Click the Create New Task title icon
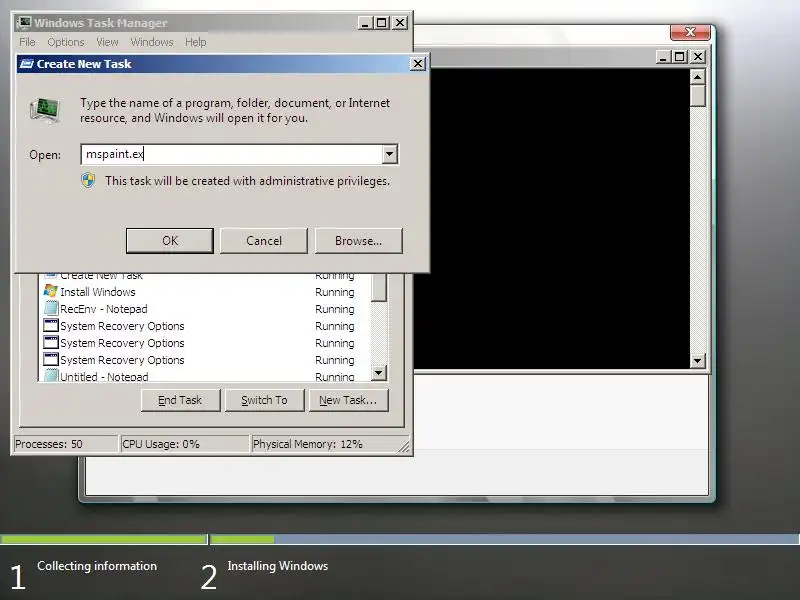The image size is (800, 600). pos(27,64)
